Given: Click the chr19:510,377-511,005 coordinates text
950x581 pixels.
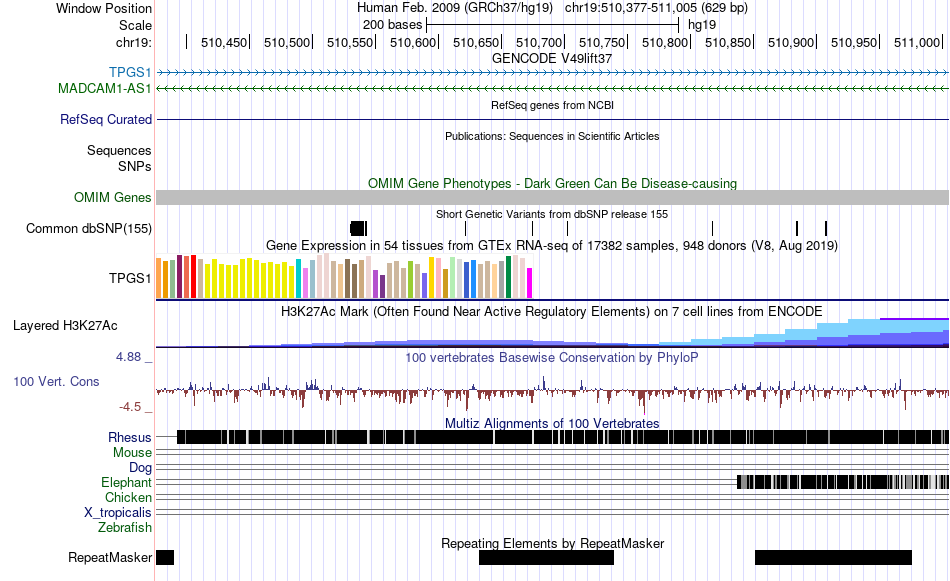Looking at the screenshot, I should (656, 8).
